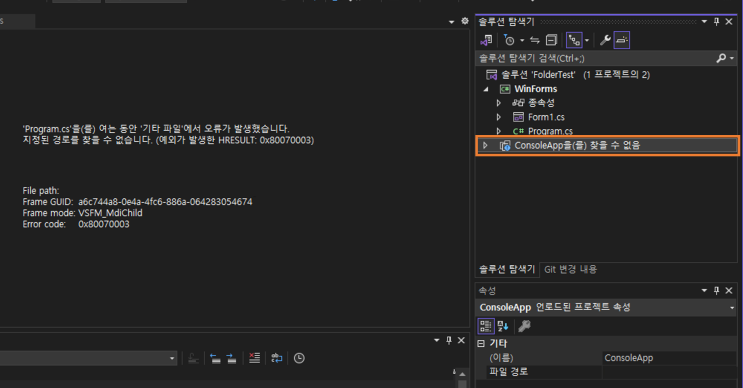Image resolution: width=743 pixels, height=388 pixels.
Task: Select the 솔루션 탐색기 bottom tab
Action: pyautogui.click(x=507, y=270)
